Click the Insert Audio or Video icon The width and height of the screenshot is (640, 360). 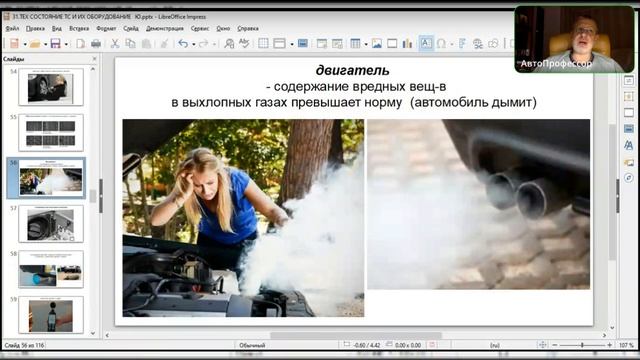coord(392,43)
